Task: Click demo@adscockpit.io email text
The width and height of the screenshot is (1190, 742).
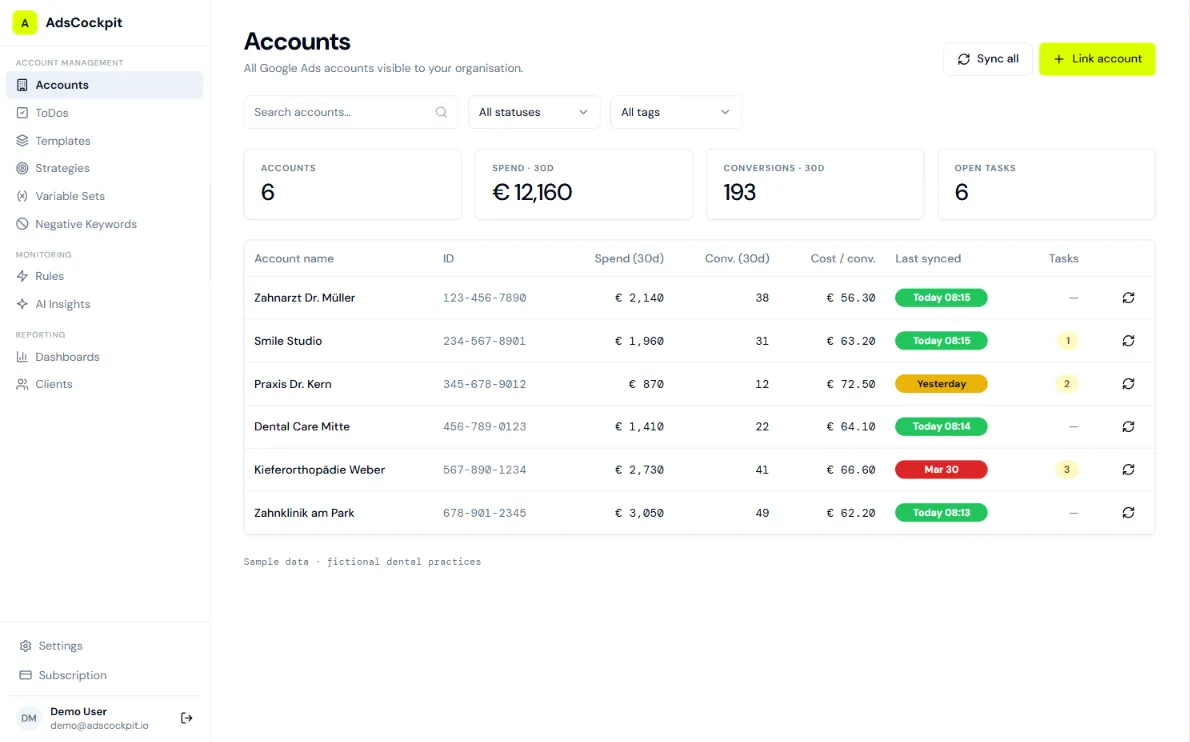Action: 99,726
